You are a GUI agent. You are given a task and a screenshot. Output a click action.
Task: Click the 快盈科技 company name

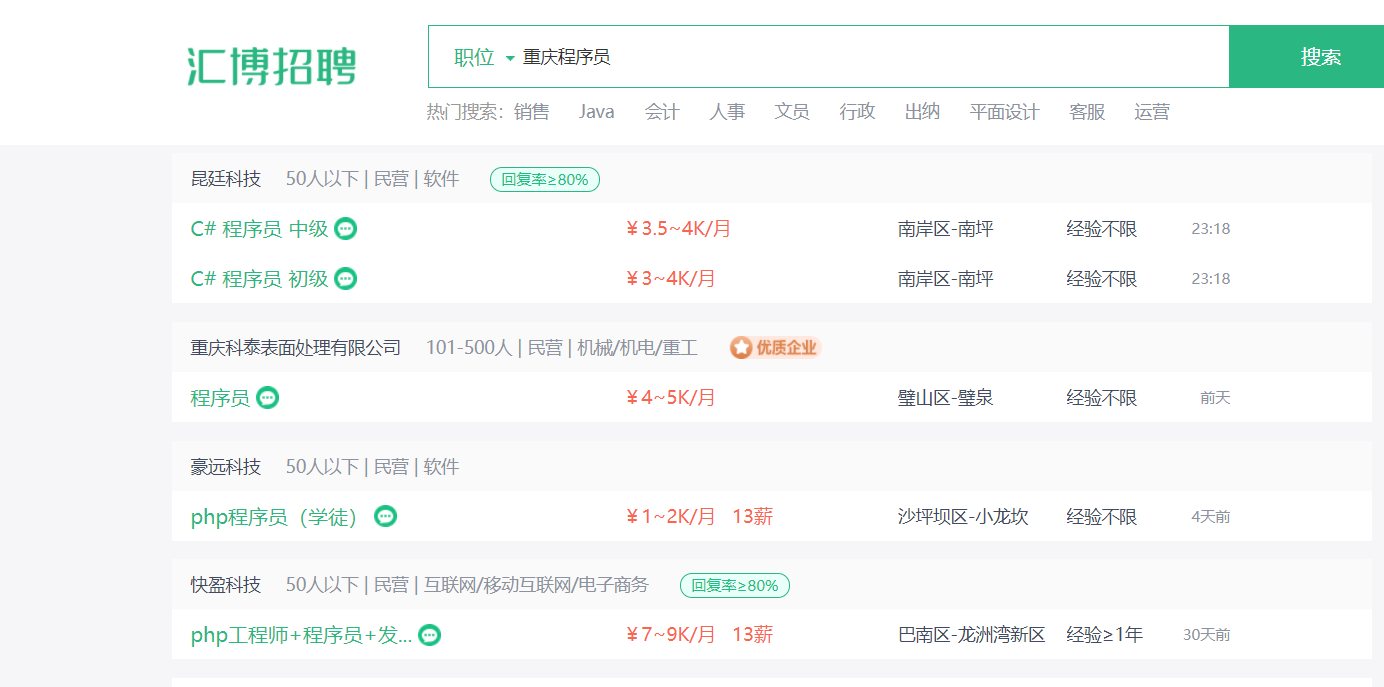226,585
